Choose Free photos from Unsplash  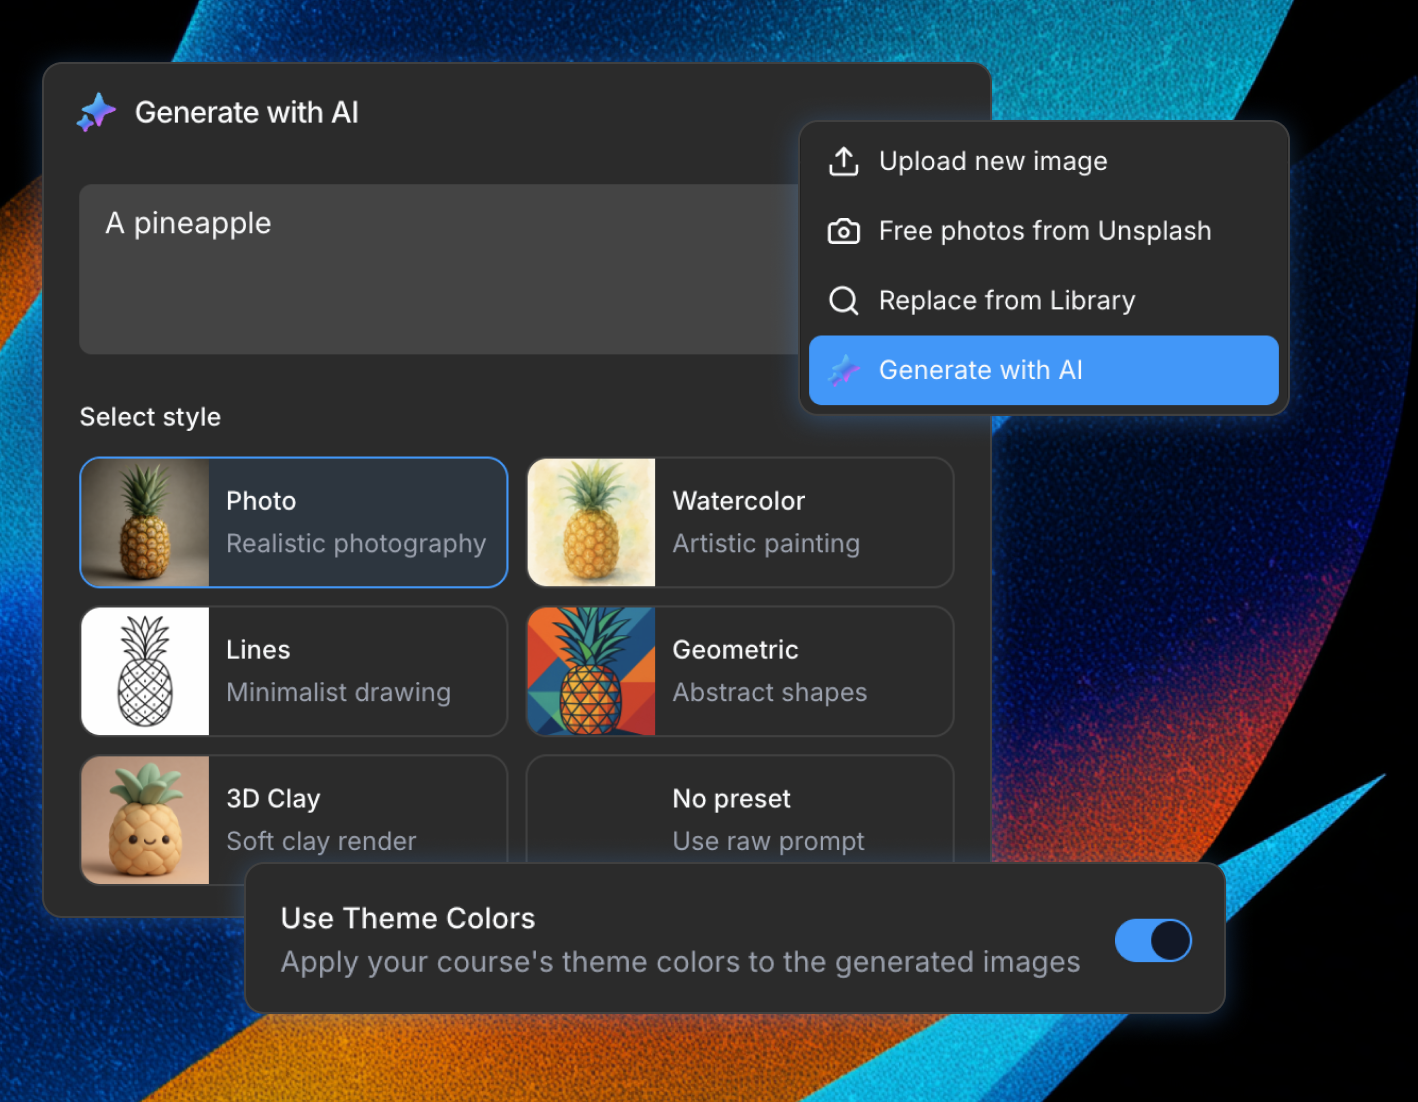(x=1044, y=231)
